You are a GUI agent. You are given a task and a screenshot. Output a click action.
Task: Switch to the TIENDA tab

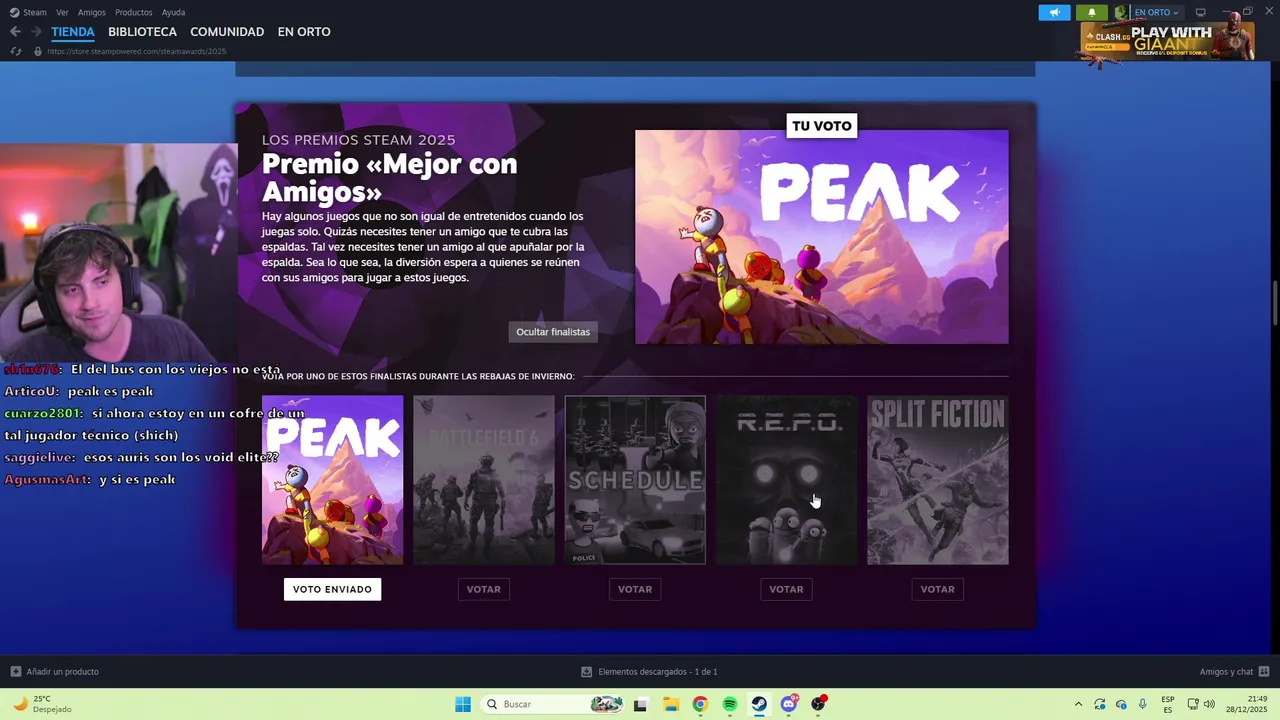click(73, 32)
